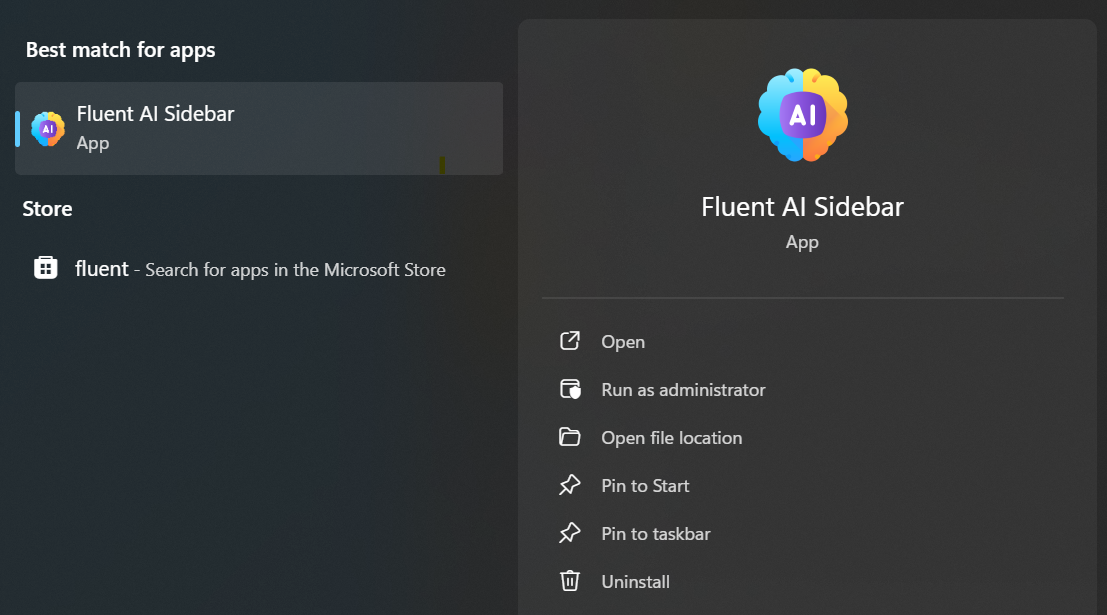Viewport: 1107px width, 615px height.
Task: Run Fluent AI Sidebar as administrator
Action: pyautogui.click(x=683, y=389)
